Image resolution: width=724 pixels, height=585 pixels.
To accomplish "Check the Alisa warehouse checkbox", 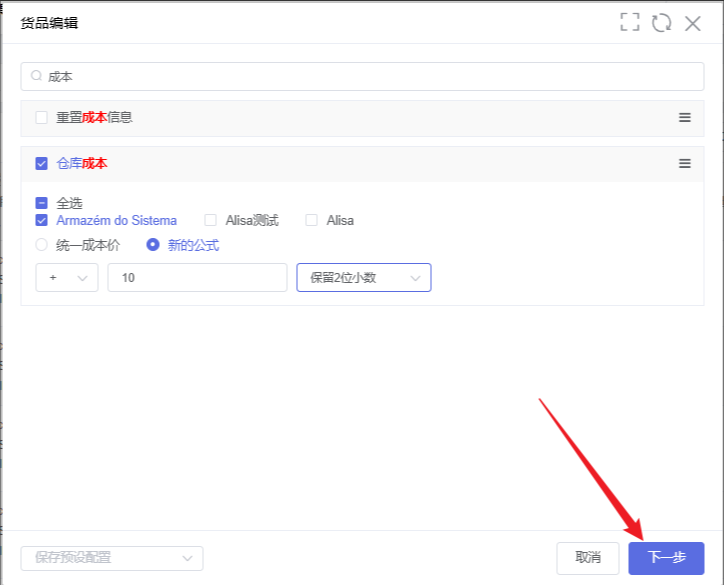I will 312,220.
